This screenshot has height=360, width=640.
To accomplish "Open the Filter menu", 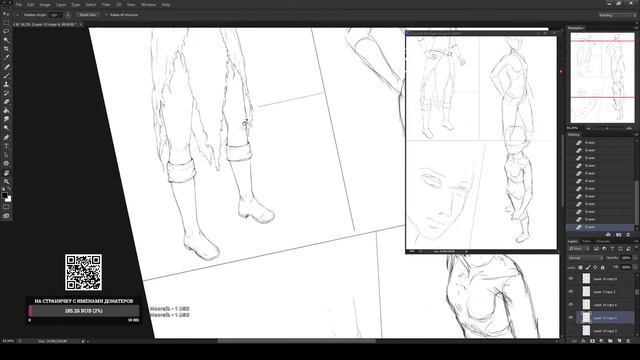I will [106, 5].
